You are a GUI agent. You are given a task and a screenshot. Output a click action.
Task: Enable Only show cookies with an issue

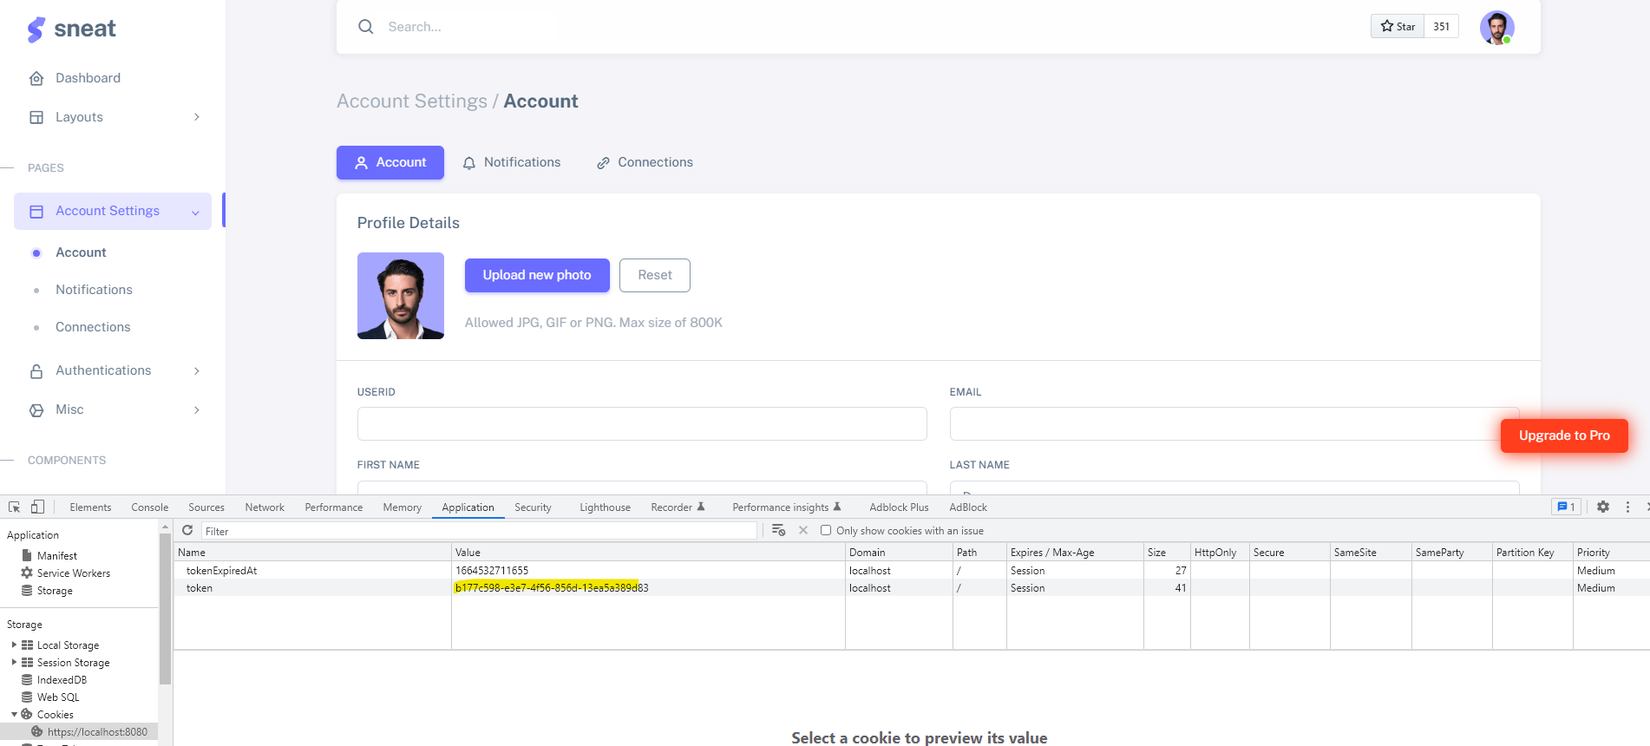coord(826,531)
